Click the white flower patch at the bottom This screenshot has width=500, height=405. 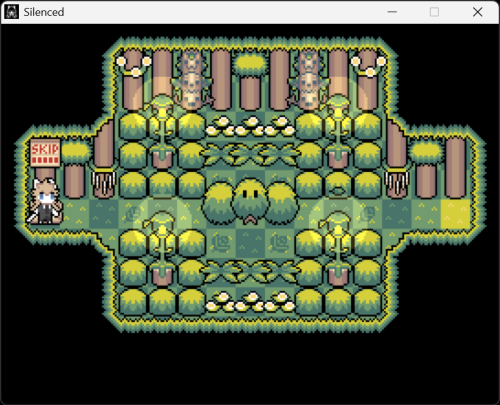point(250,302)
